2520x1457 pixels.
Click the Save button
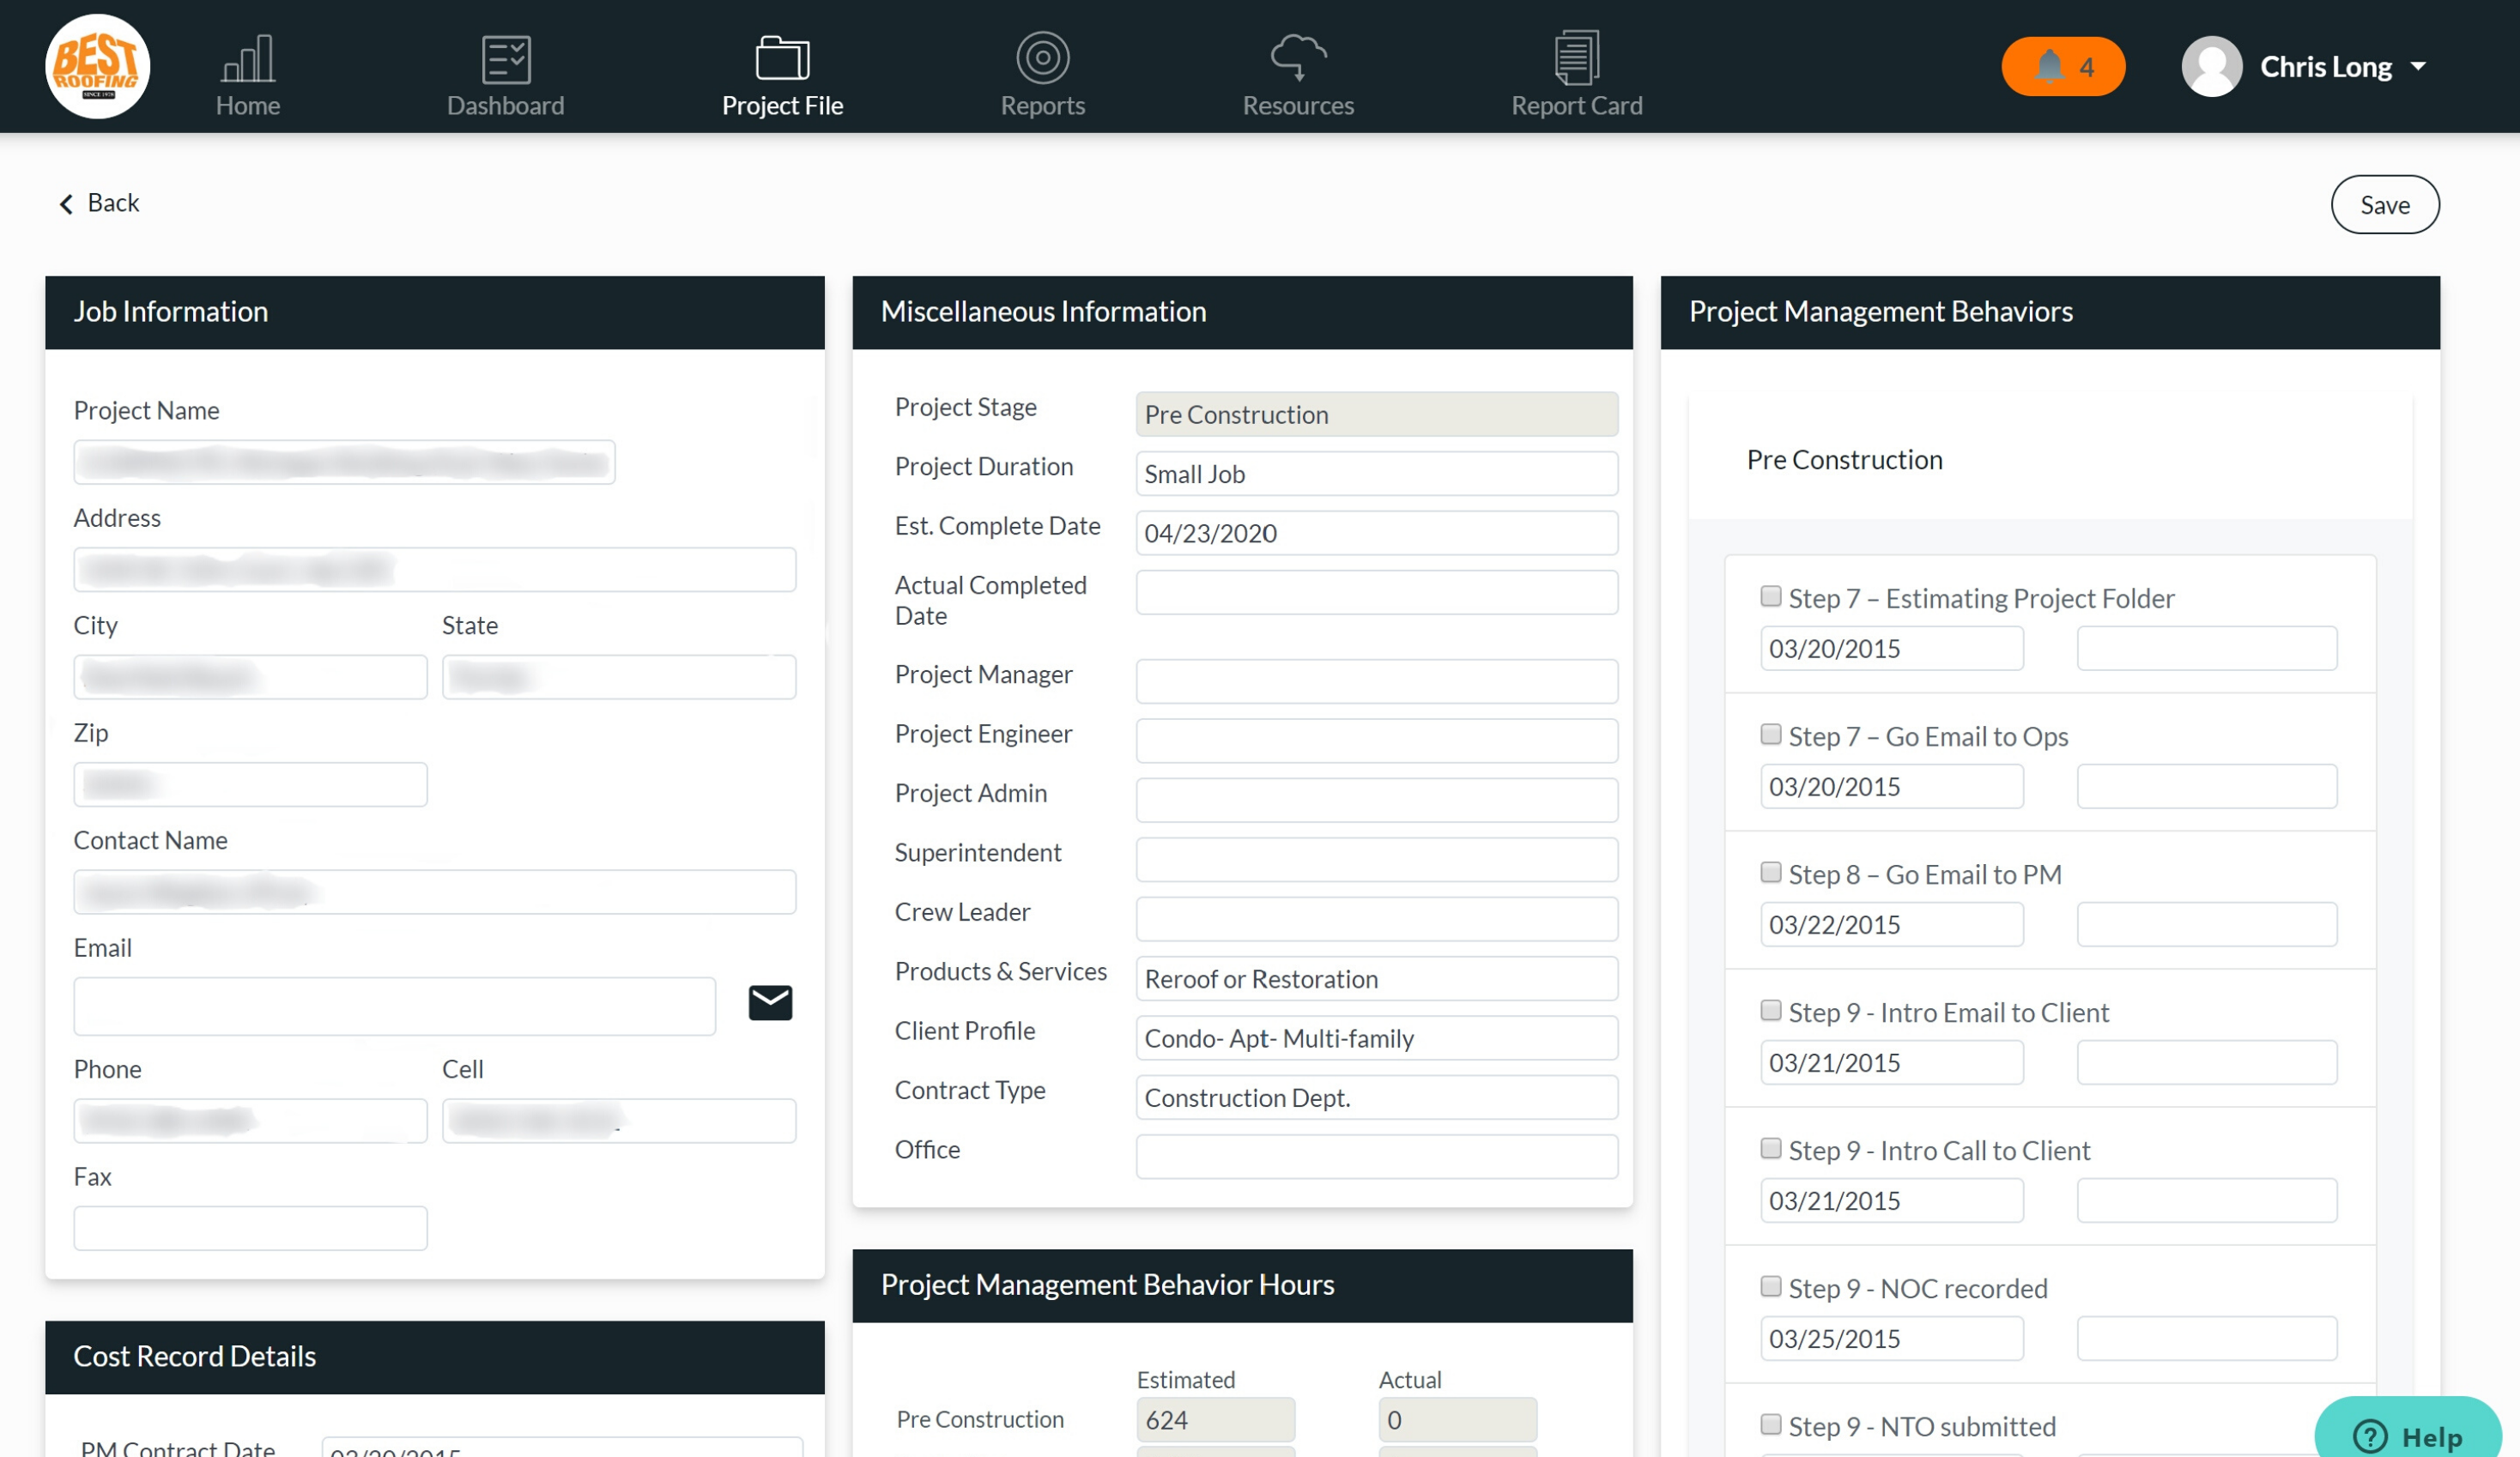pos(2384,205)
